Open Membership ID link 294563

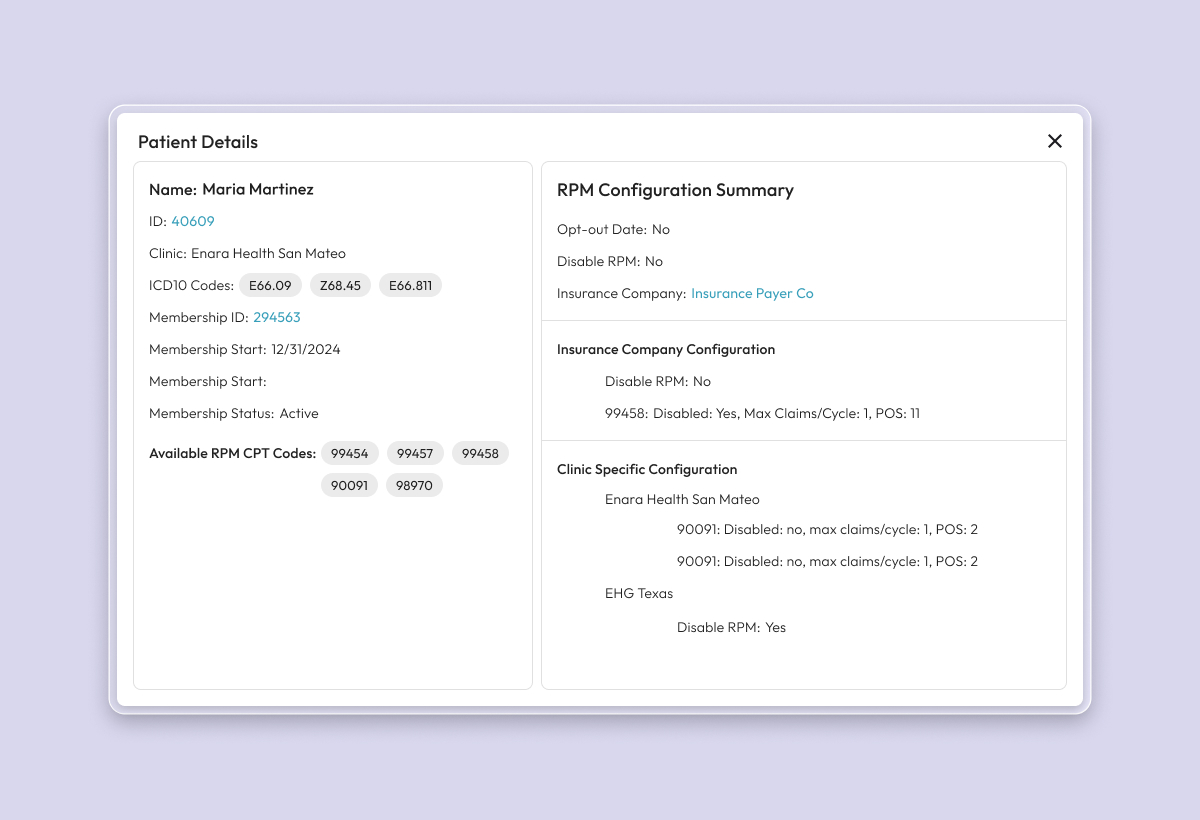pyautogui.click(x=277, y=317)
